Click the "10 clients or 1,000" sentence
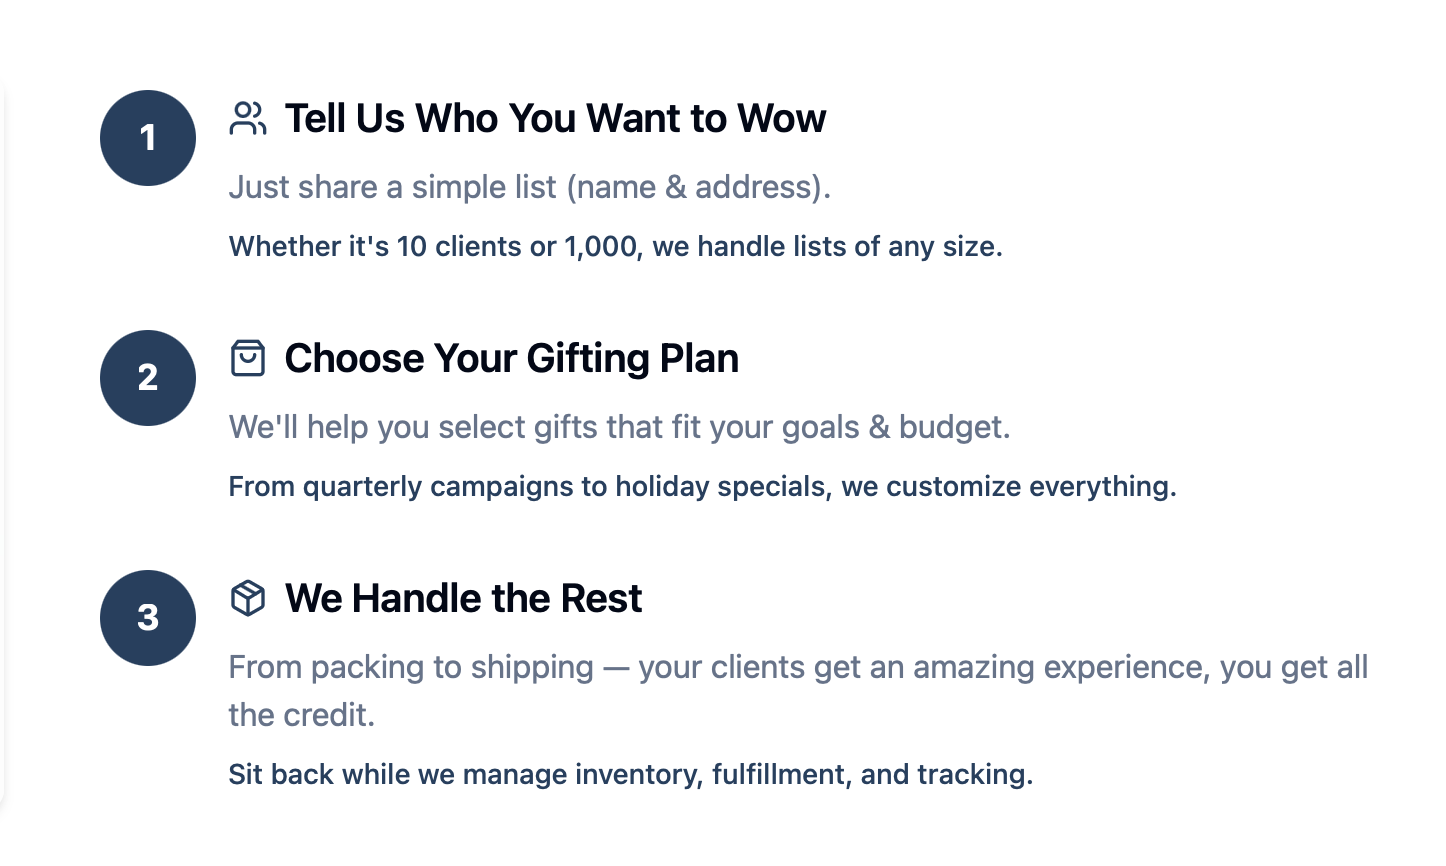The height and width of the screenshot is (866, 1446). click(x=615, y=246)
